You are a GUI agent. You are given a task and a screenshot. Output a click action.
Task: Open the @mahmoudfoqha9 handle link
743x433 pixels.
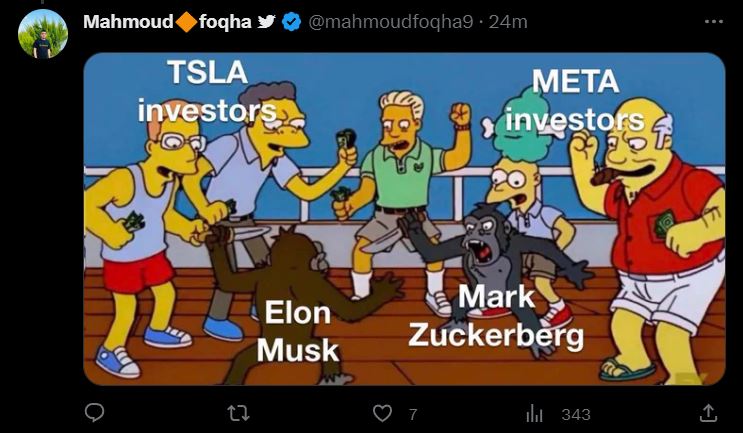391,22
